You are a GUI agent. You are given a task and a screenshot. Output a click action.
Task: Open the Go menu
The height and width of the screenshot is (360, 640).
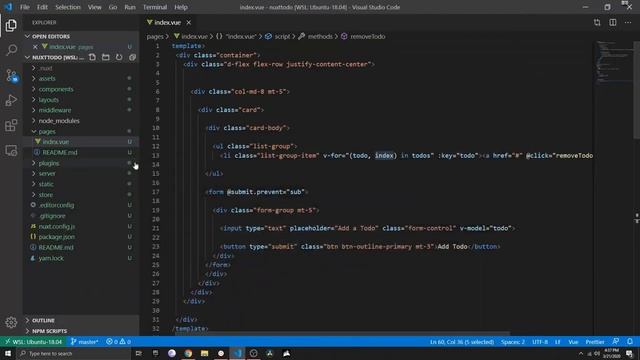coord(113,7)
